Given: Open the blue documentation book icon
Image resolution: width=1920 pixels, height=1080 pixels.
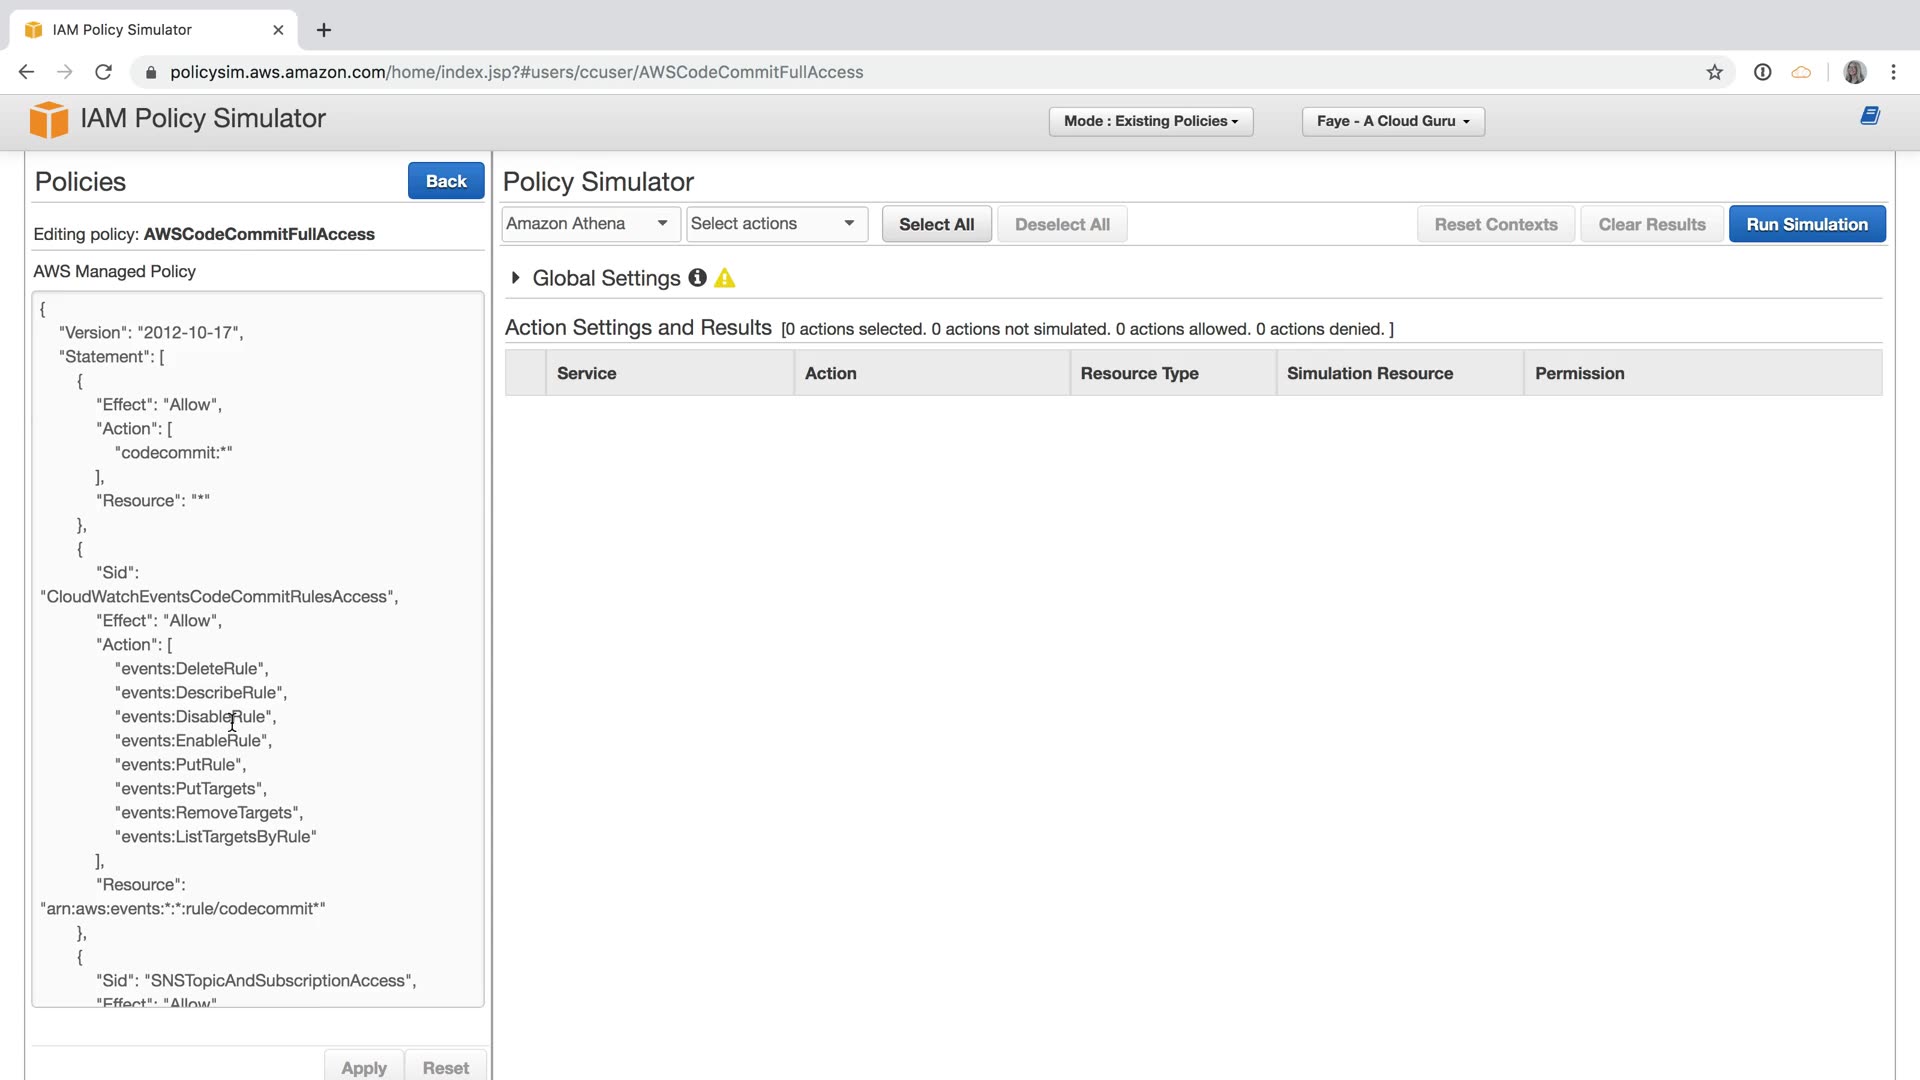Looking at the screenshot, I should 1869,116.
